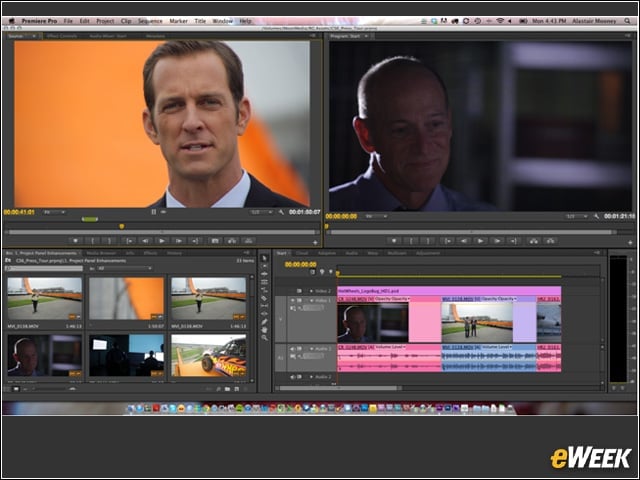
Task: Click Extract button in Program monitor
Action: click(550, 241)
